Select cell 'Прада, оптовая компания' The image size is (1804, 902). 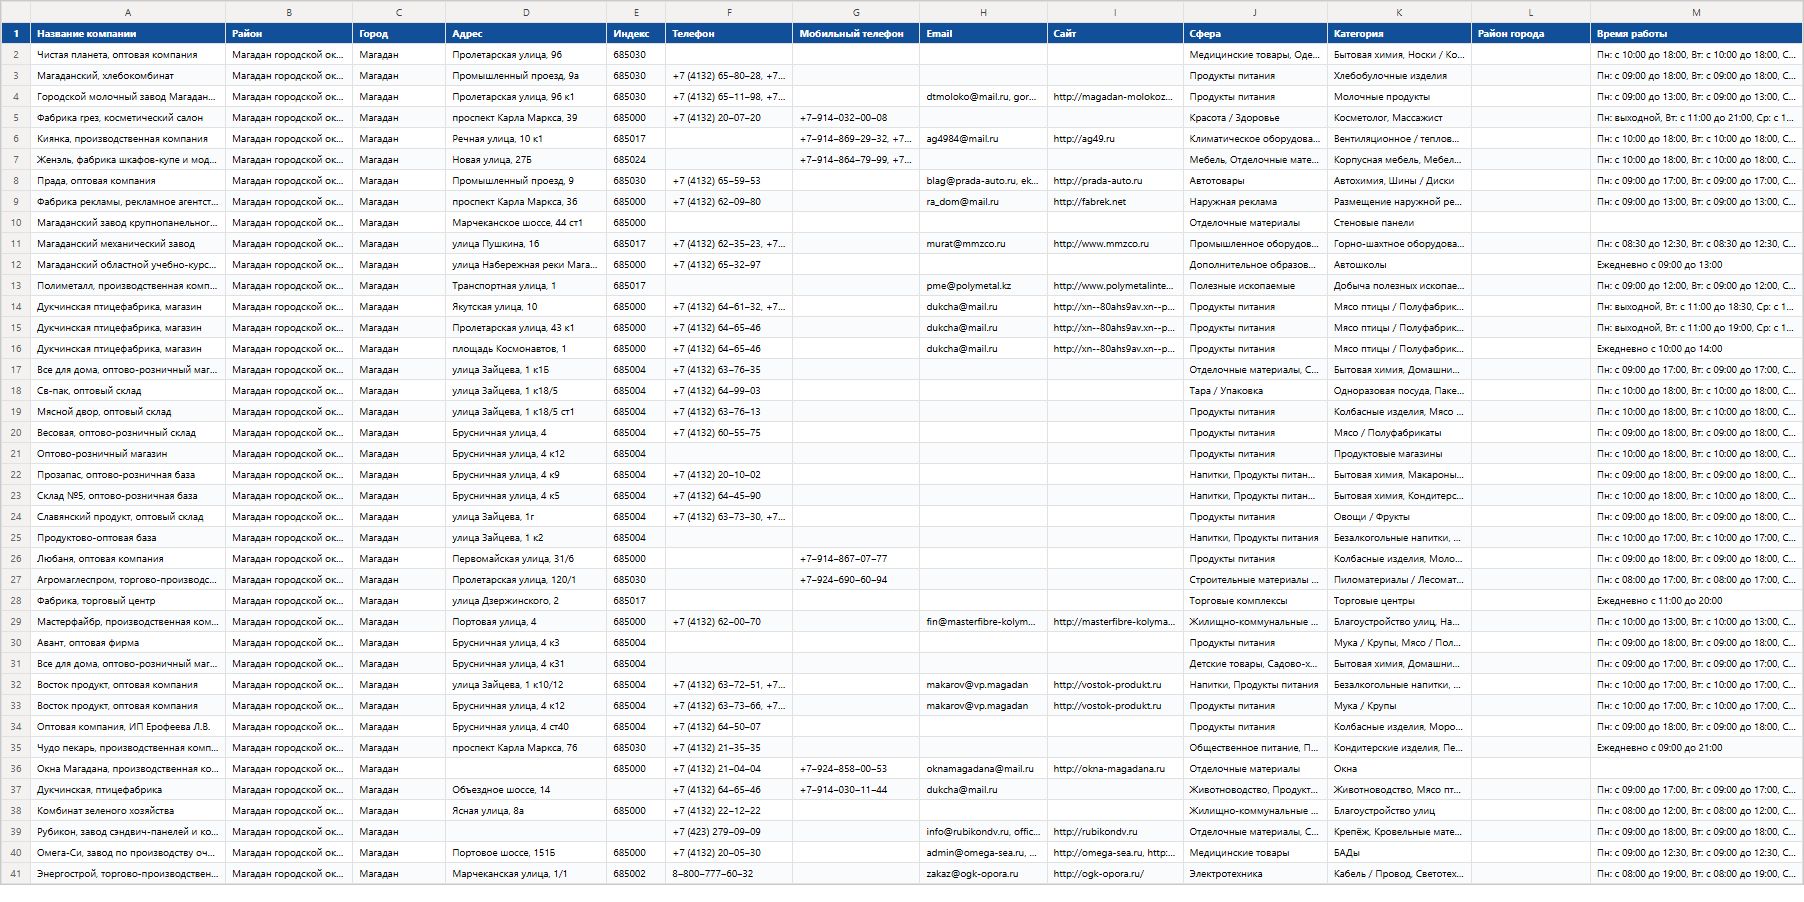pyautogui.click(x=128, y=181)
